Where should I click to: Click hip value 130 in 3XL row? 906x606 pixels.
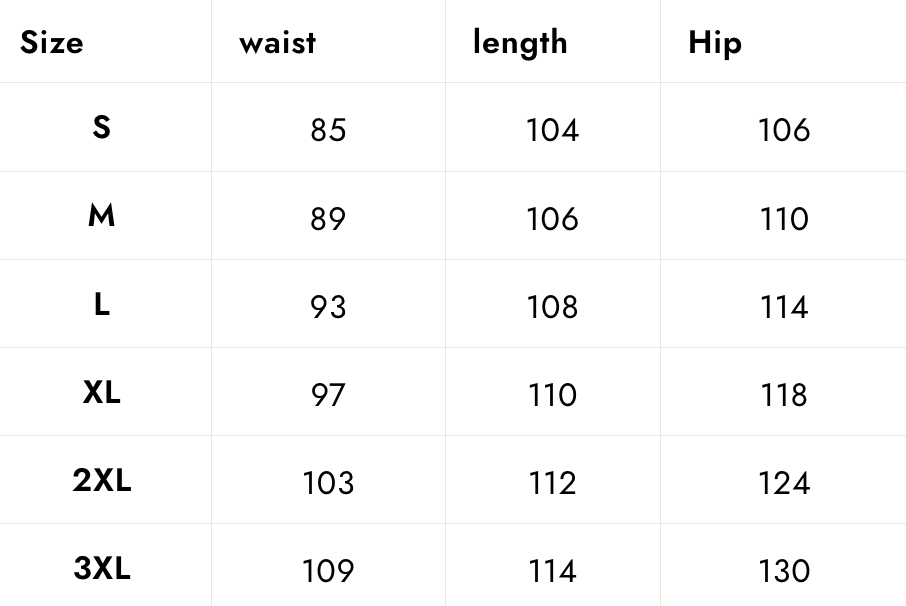click(784, 571)
